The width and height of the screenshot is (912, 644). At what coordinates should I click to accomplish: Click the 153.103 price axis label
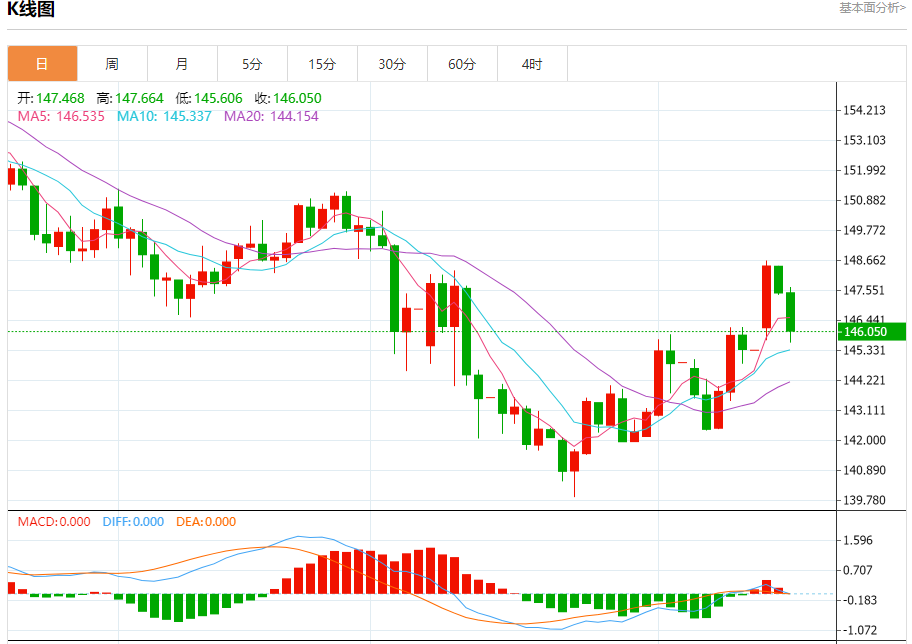tap(864, 140)
